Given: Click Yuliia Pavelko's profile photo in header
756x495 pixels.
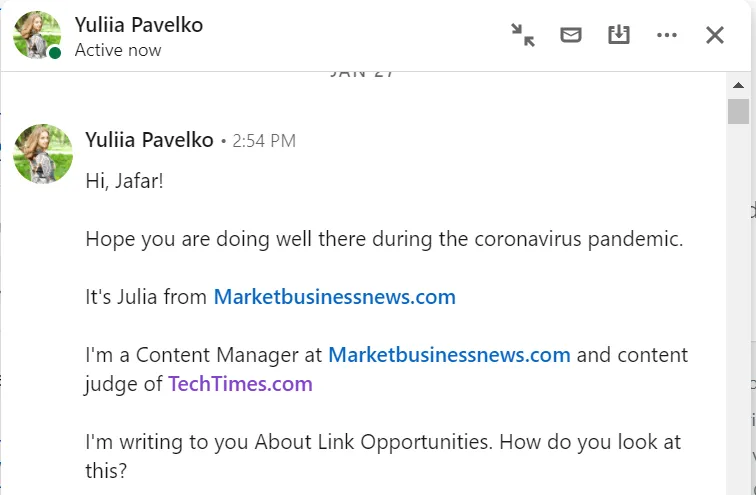Looking at the screenshot, I should click(x=37, y=35).
